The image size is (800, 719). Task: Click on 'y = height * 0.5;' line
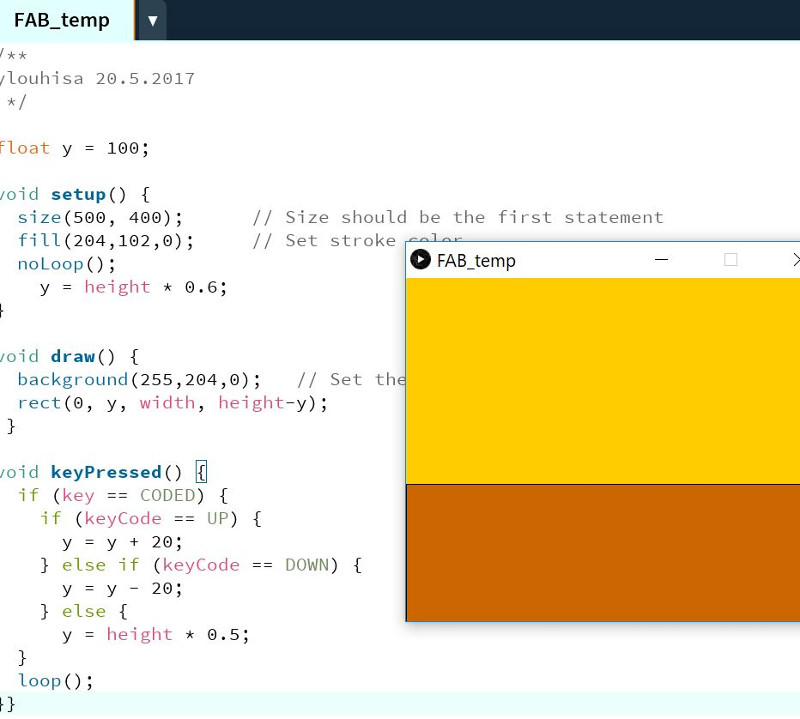pyautogui.click(x=156, y=635)
